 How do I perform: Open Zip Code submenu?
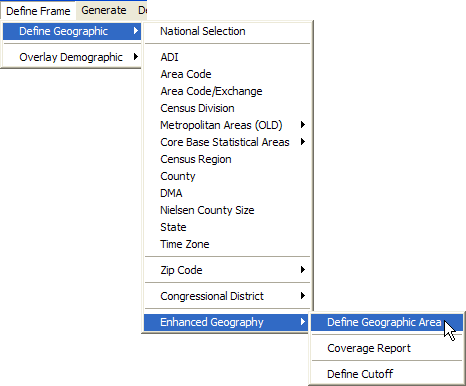click(227, 270)
